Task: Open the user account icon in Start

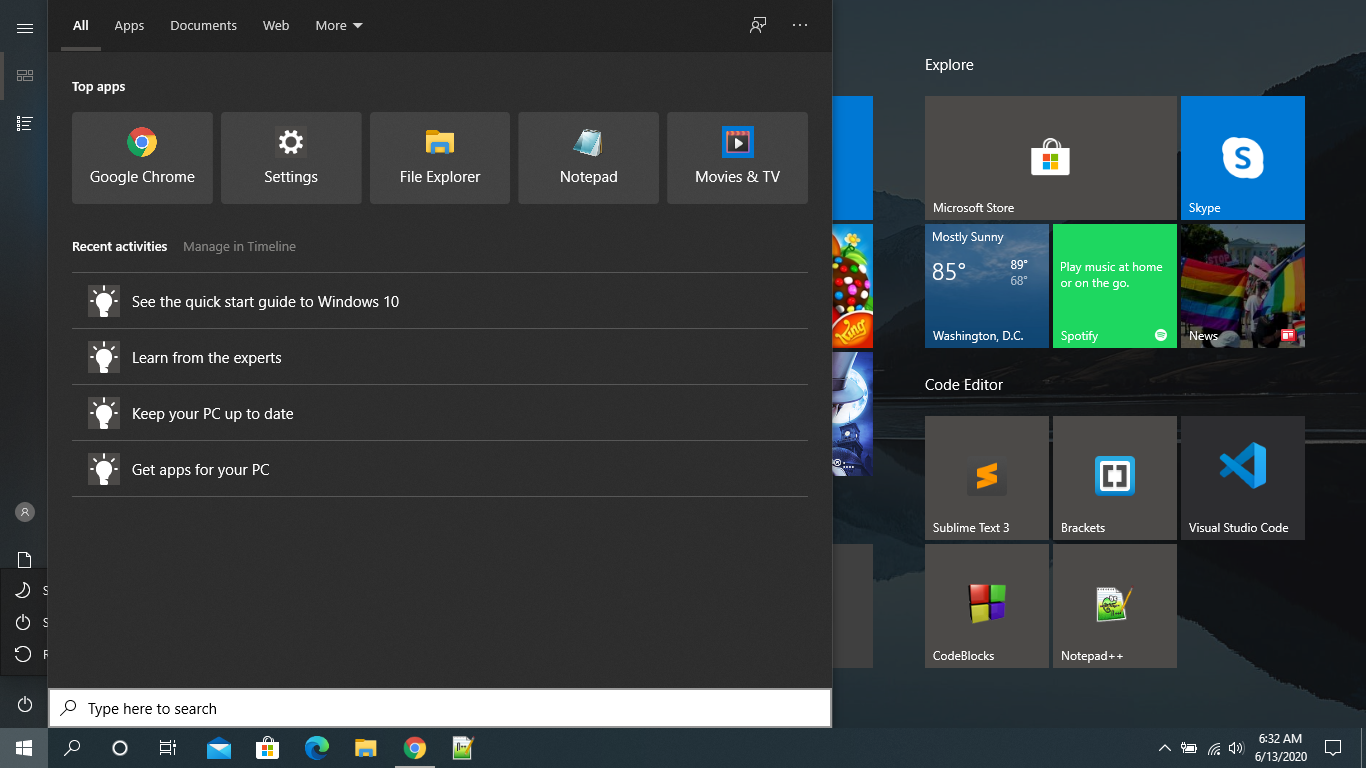Action: point(24,512)
